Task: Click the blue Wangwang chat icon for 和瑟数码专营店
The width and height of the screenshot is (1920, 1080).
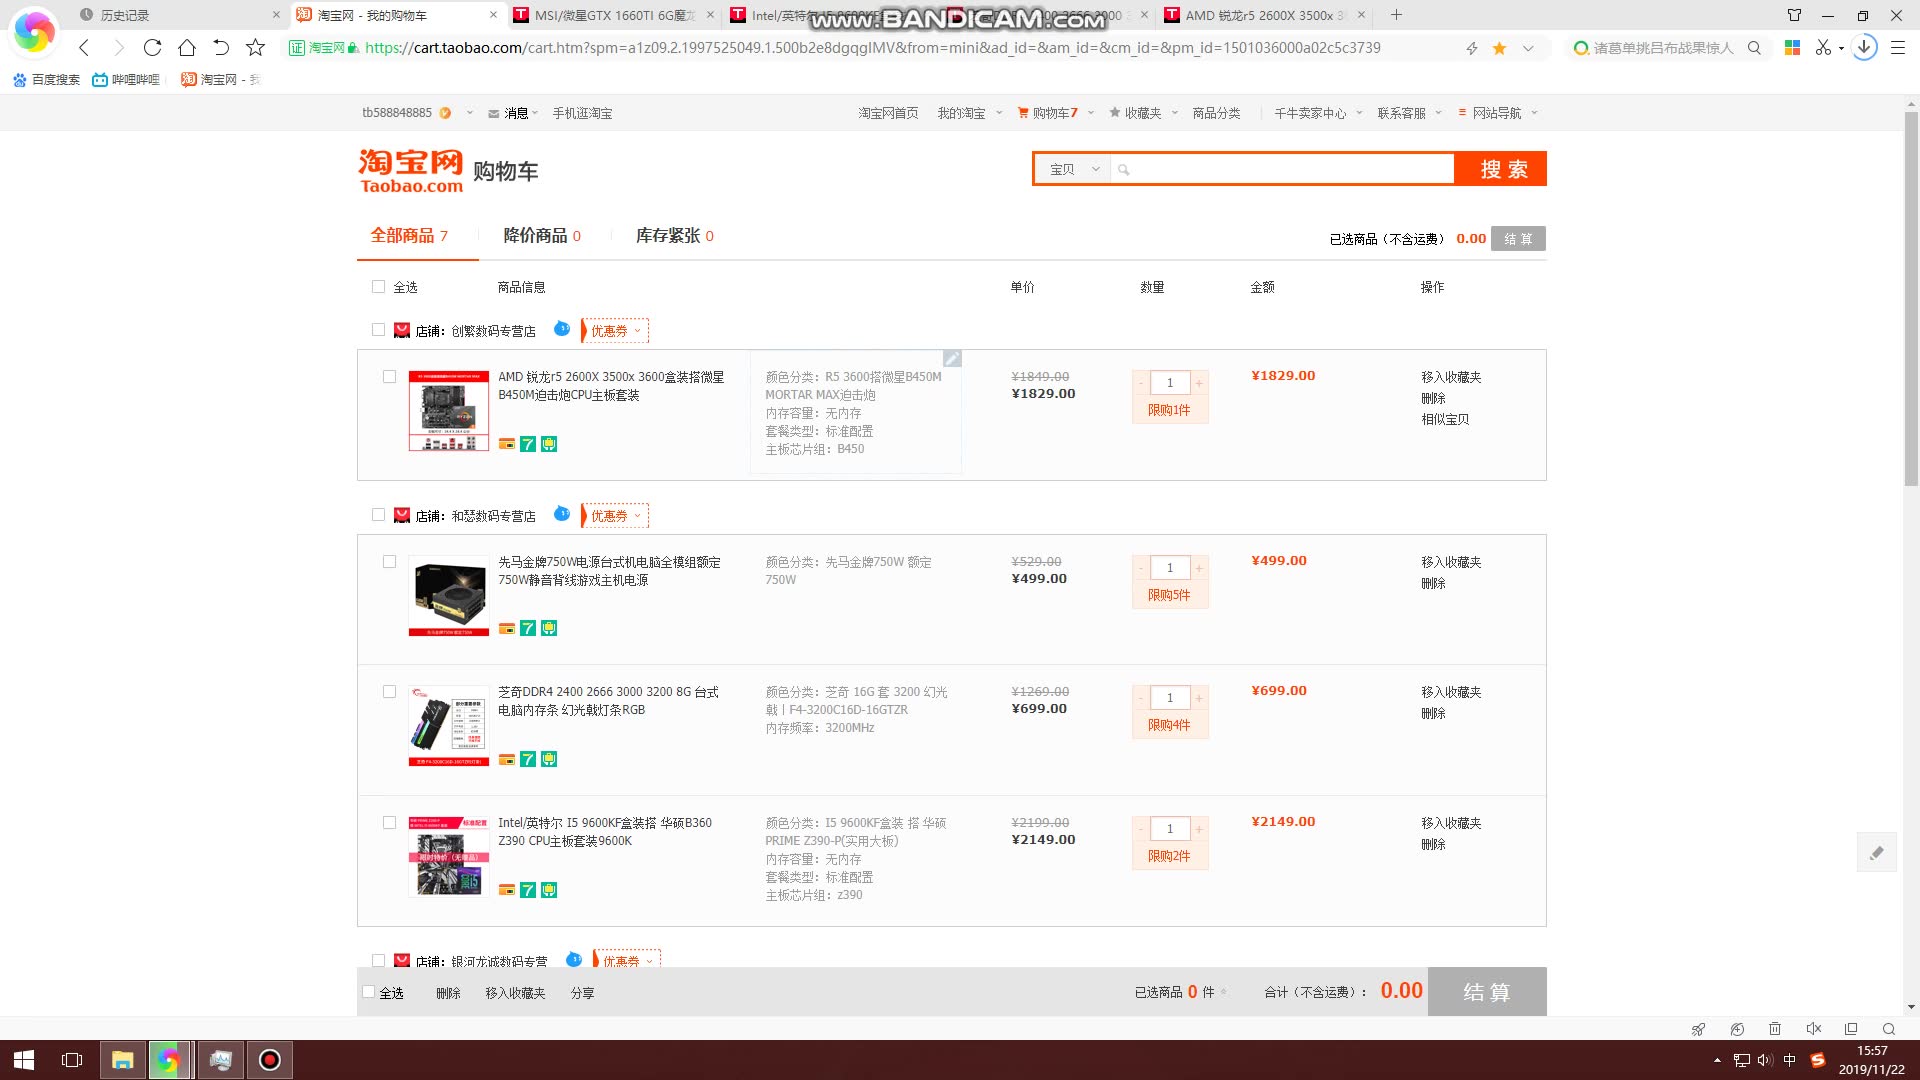Action: click(562, 514)
